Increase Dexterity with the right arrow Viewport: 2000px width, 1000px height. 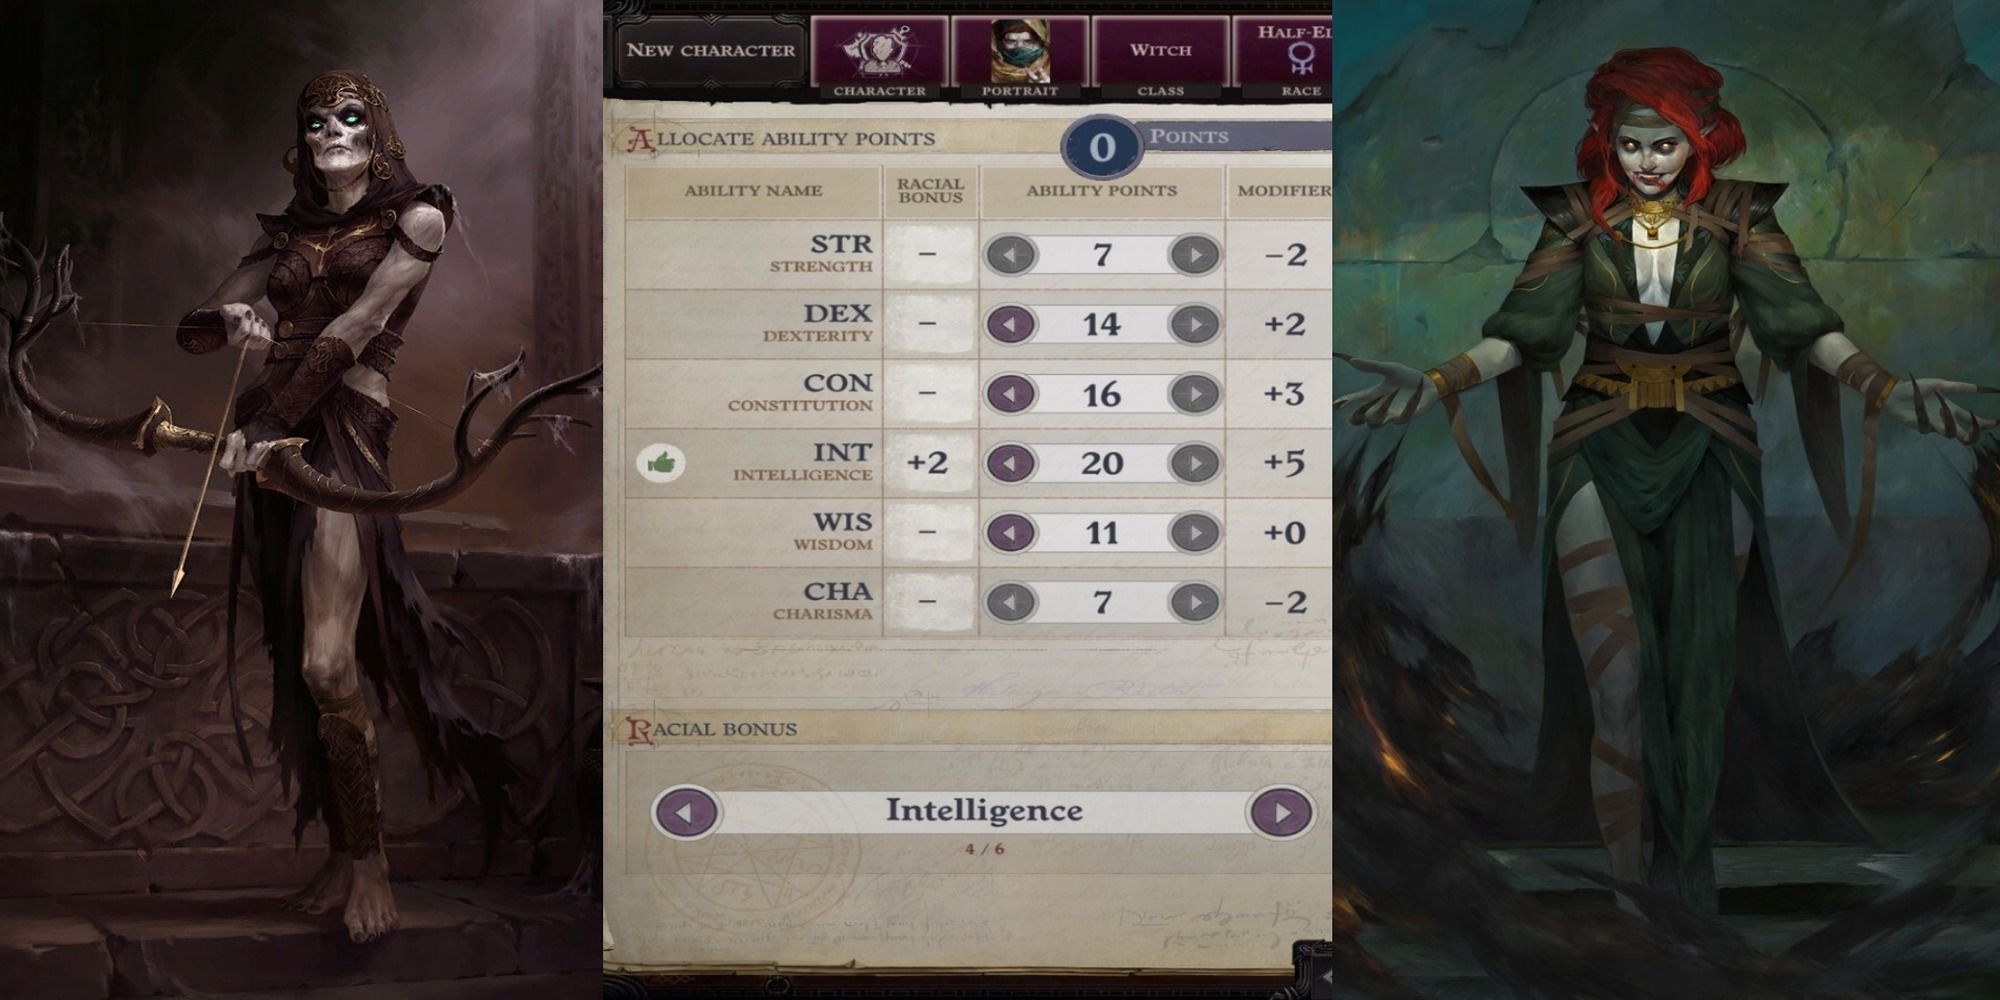[1194, 324]
